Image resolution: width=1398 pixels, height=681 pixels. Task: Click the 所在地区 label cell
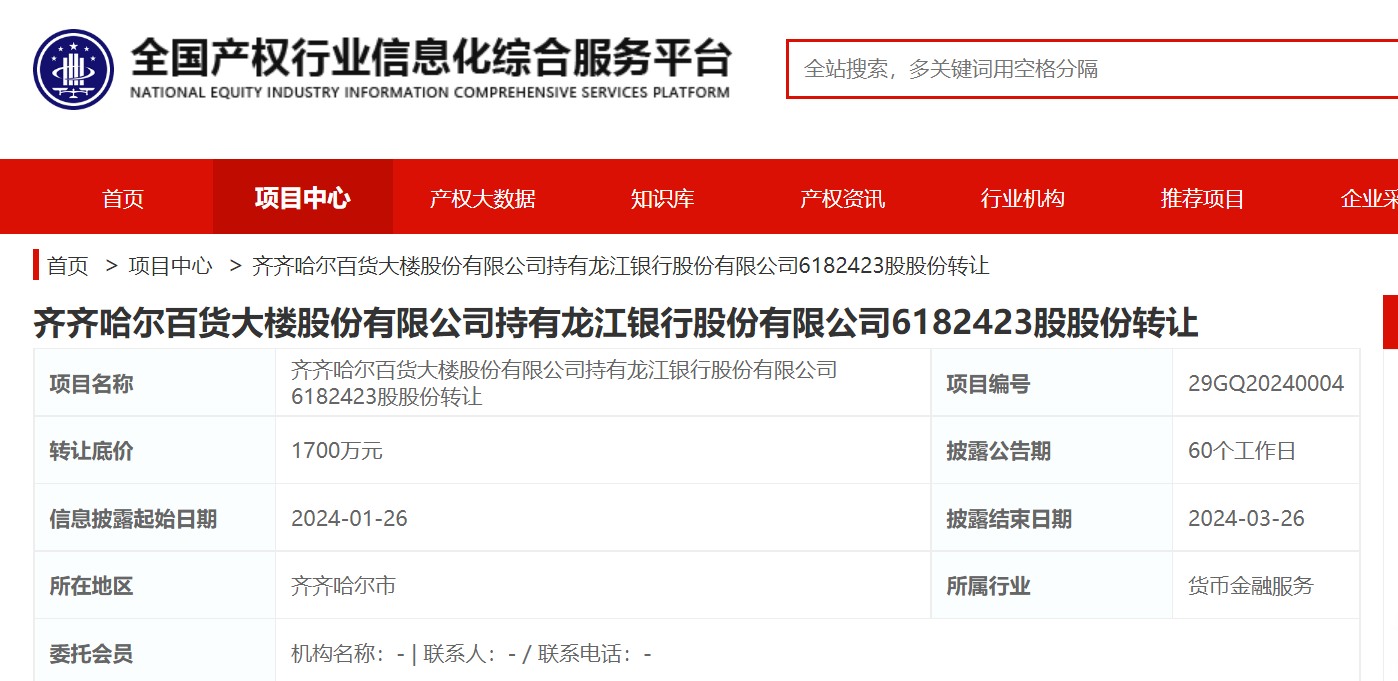tap(155, 586)
